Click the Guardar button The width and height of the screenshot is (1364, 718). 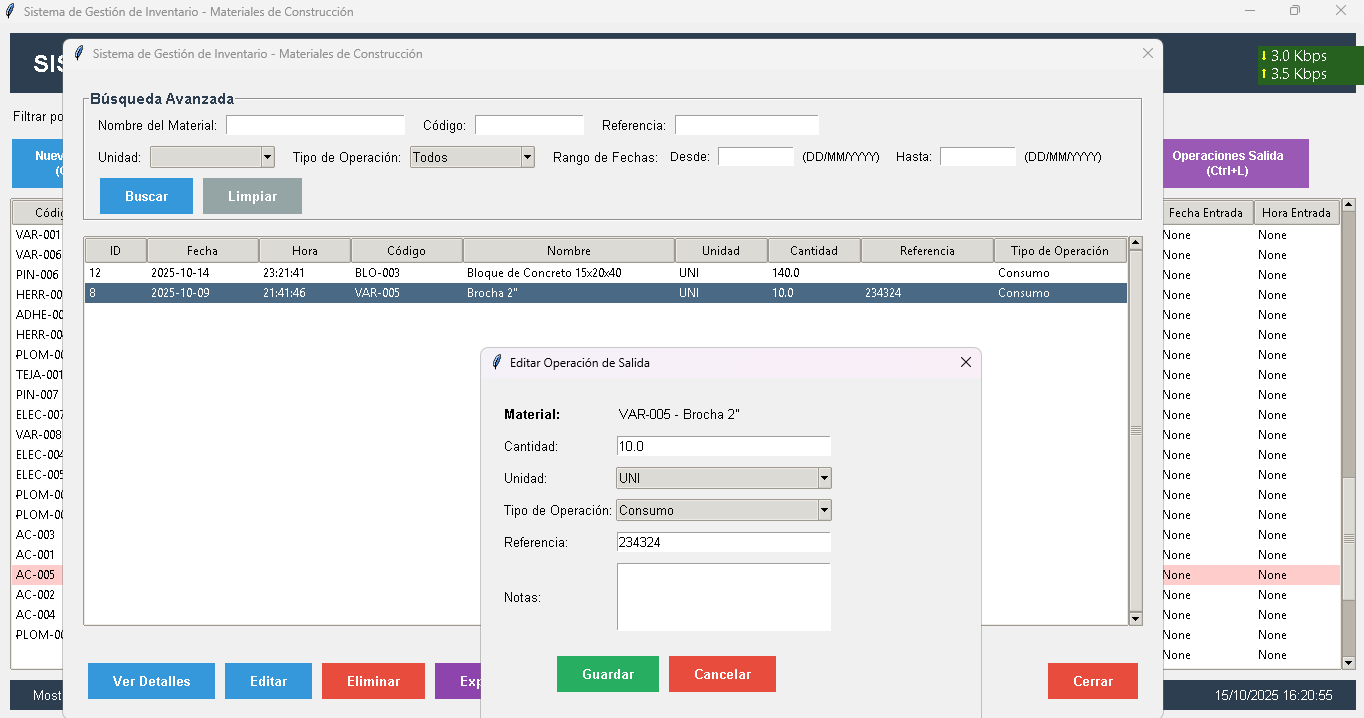[x=607, y=674]
